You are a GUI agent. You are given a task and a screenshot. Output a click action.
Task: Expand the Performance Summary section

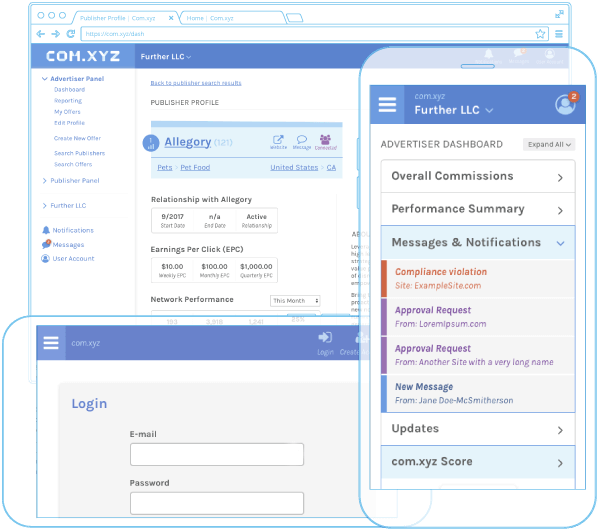[478, 209]
